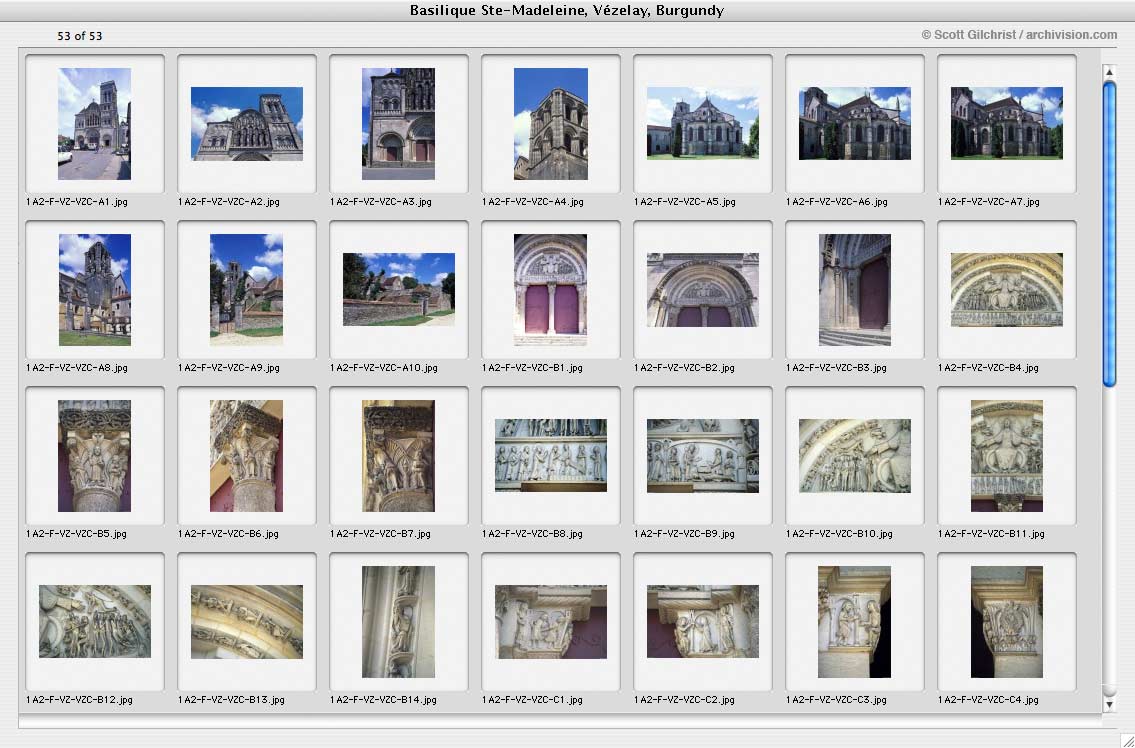Click filename label 1A2-F-VZ-VZC-A10.jpg
Viewport: 1135px width, 748px height.
coord(384,368)
